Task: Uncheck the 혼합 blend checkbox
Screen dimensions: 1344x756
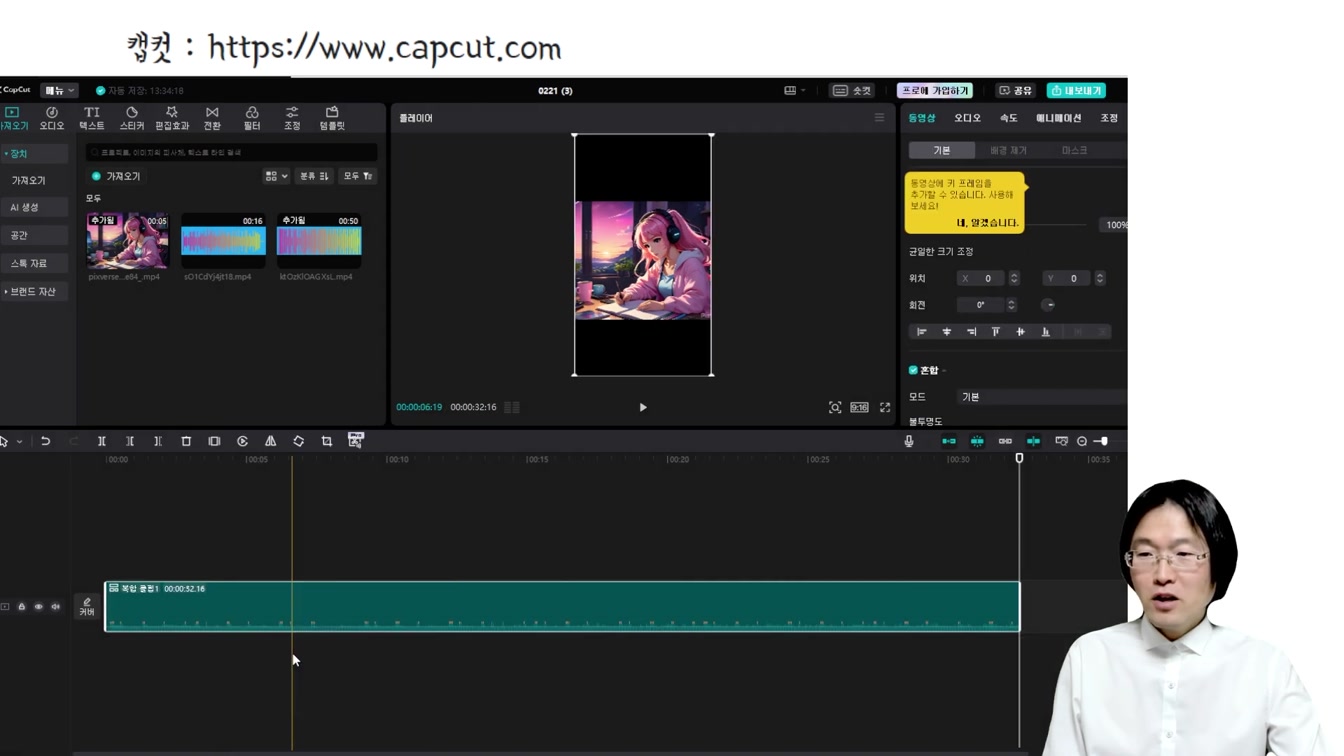Action: tap(913, 370)
